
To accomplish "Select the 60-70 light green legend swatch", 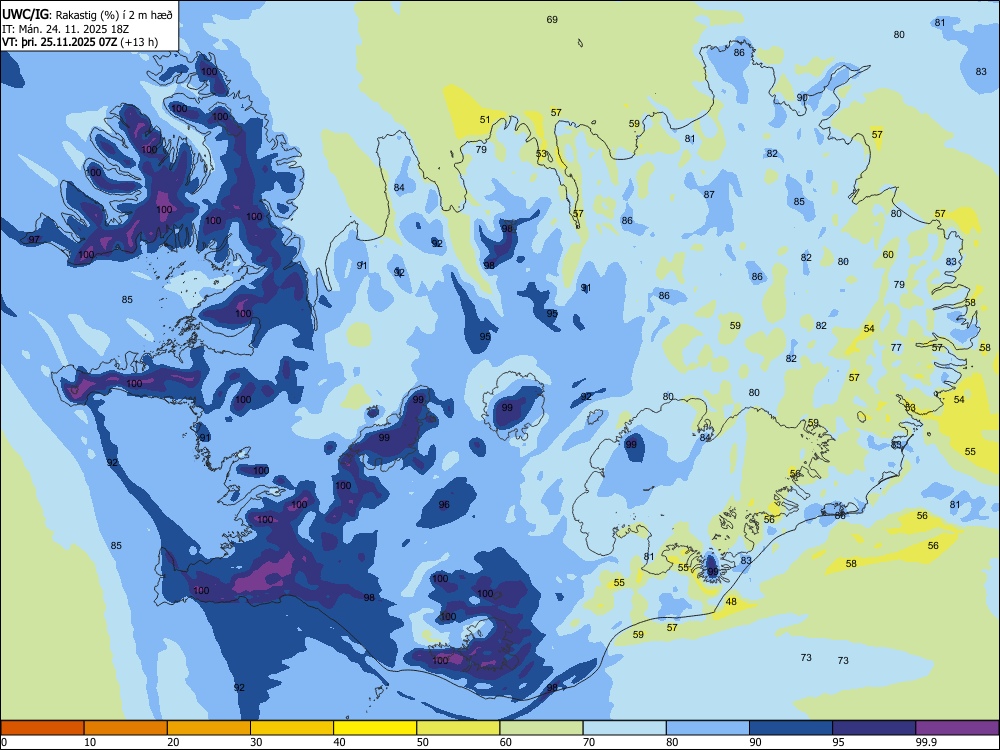I will (541, 728).
